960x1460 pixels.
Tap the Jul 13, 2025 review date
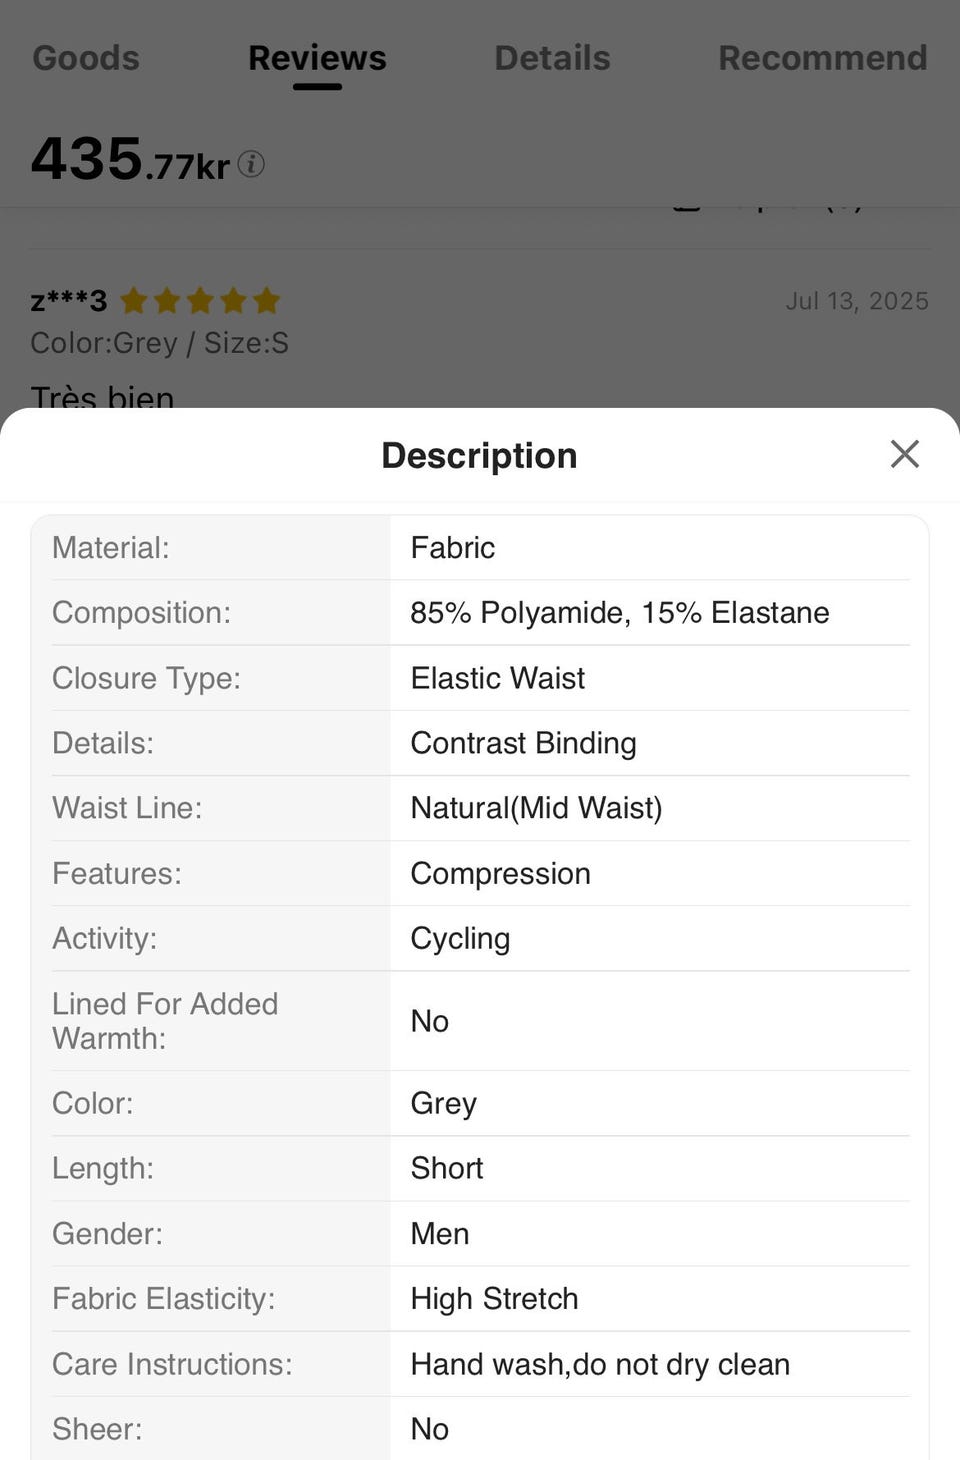point(857,301)
